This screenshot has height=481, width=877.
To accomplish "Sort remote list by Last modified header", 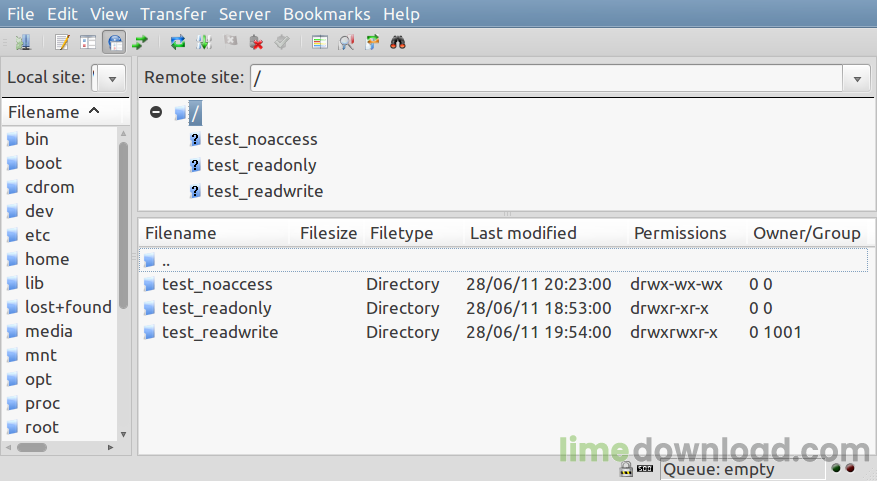I will pos(546,233).
